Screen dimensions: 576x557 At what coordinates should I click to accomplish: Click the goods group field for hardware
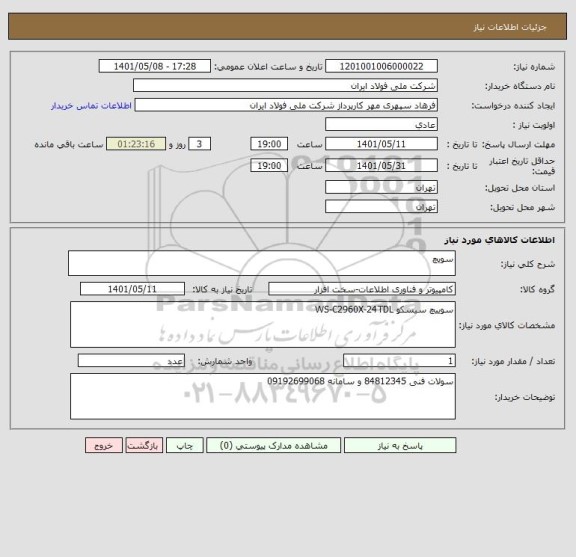coord(362,289)
